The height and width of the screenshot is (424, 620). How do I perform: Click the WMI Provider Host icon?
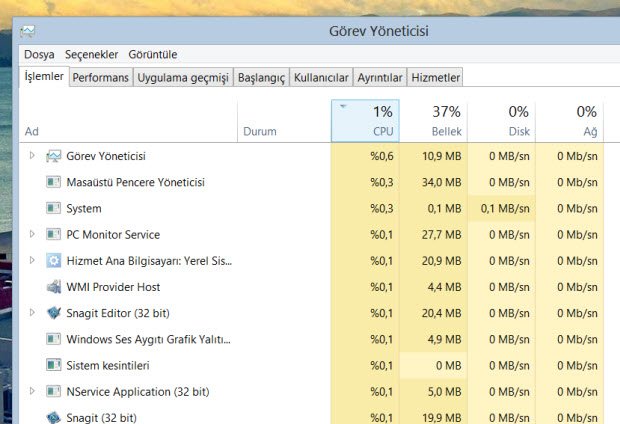(54, 287)
